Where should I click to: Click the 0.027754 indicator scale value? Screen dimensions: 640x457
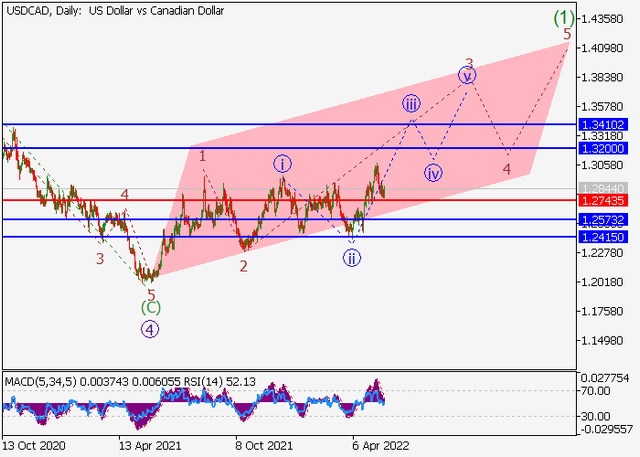coord(605,379)
